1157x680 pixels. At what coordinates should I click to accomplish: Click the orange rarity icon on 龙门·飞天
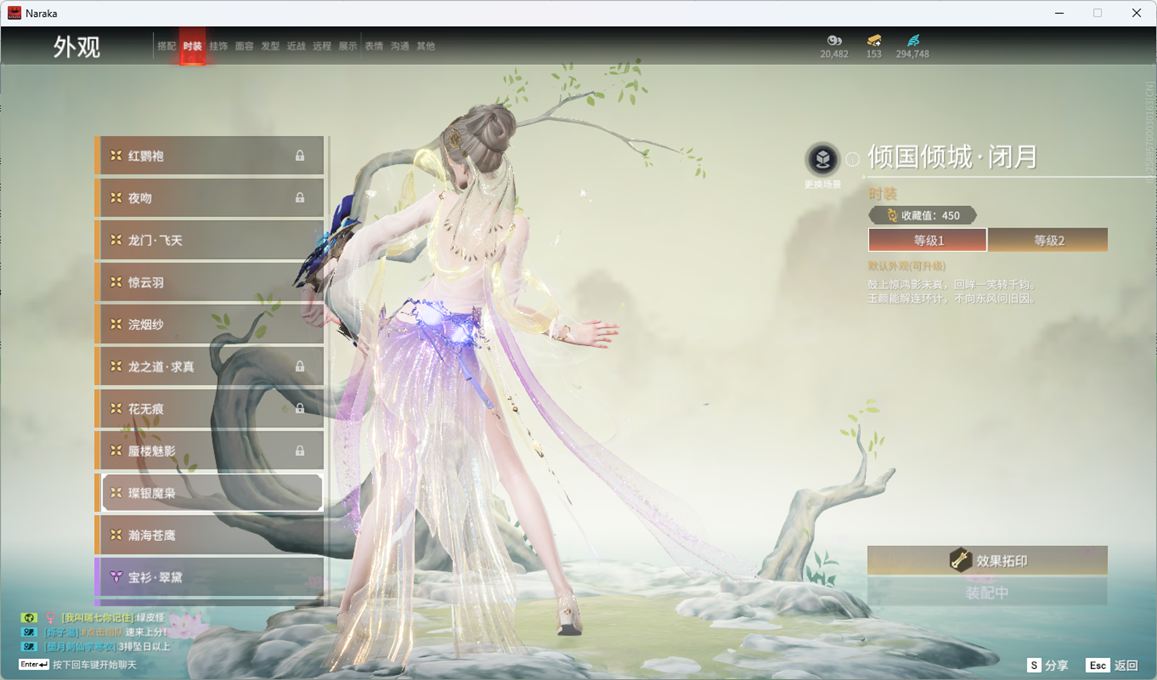pos(116,240)
